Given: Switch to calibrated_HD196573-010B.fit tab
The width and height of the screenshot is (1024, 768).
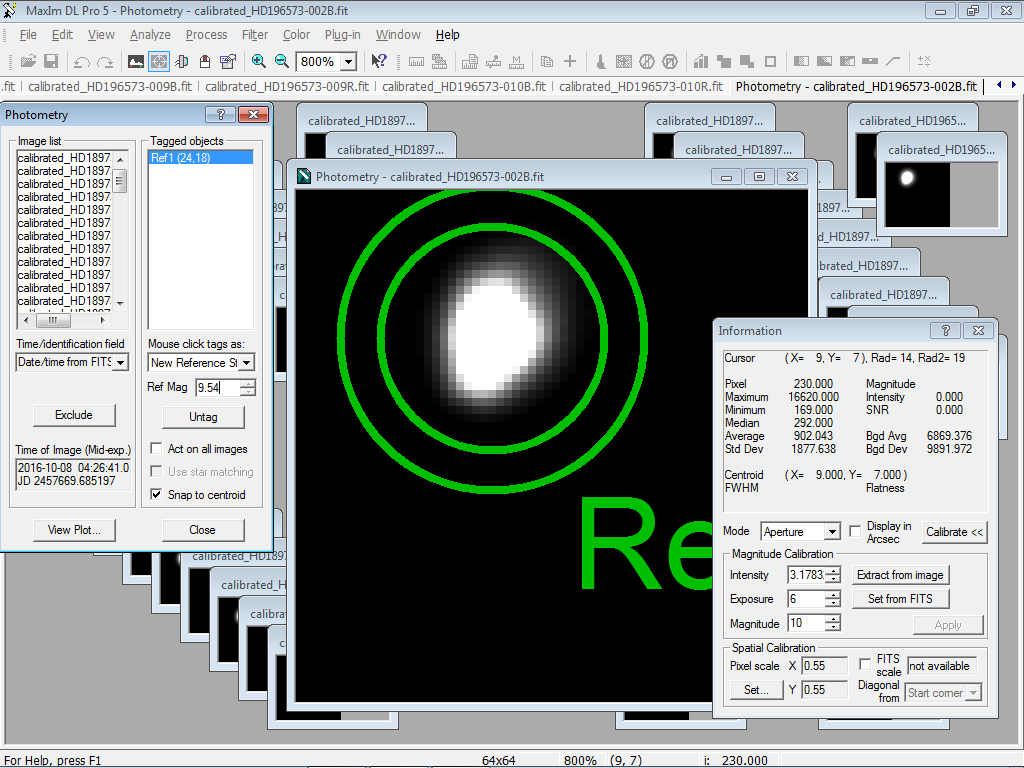Looking at the screenshot, I should coord(464,87).
